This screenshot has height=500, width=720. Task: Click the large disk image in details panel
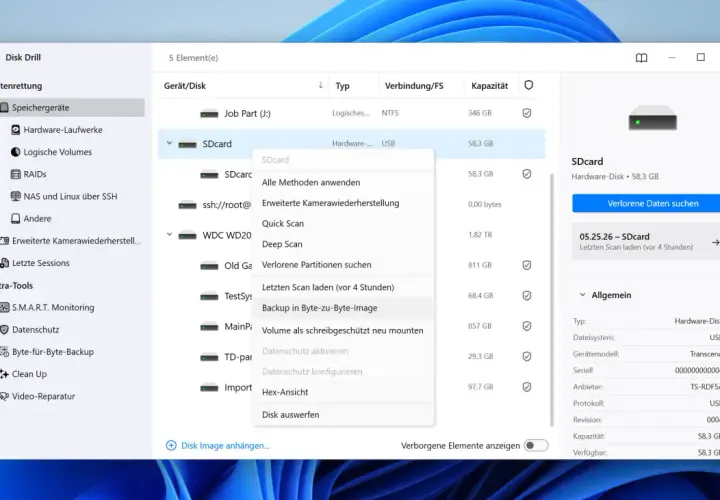click(x=652, y=118)
